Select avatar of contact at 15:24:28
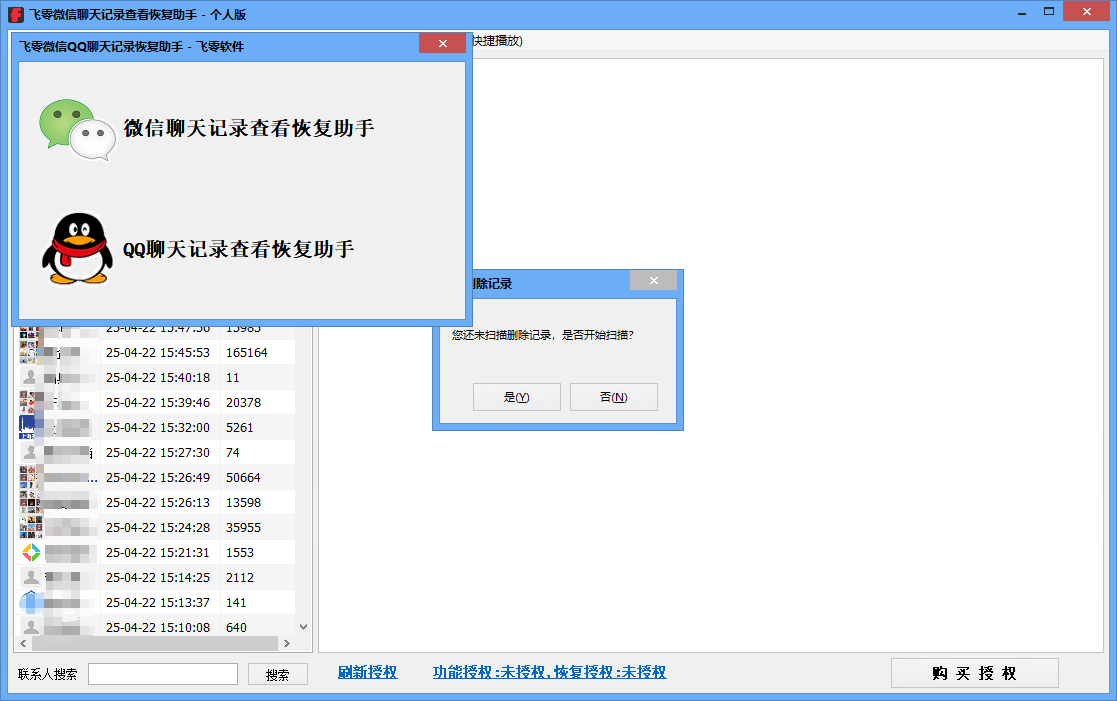The height and width of the screenshot is (701, 1117). (29, 527)
